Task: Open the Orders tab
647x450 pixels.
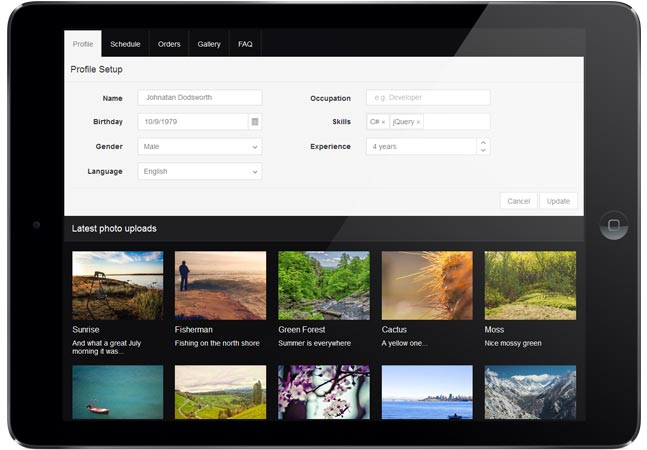Action: (169, 44)
